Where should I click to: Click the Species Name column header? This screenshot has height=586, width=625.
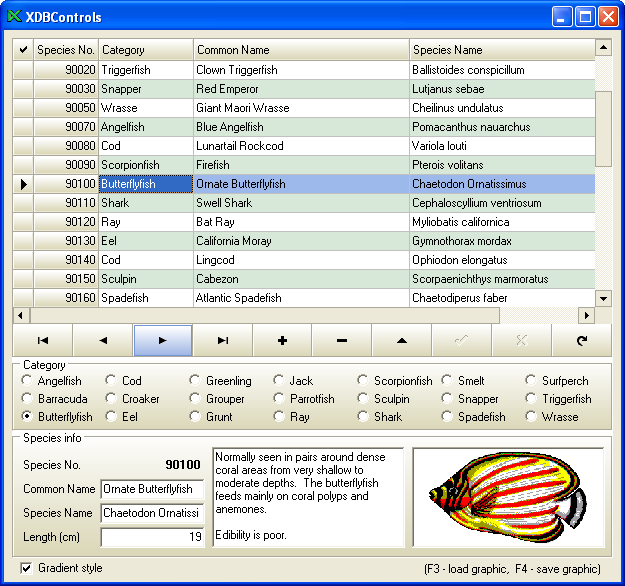tap(501, 50)
